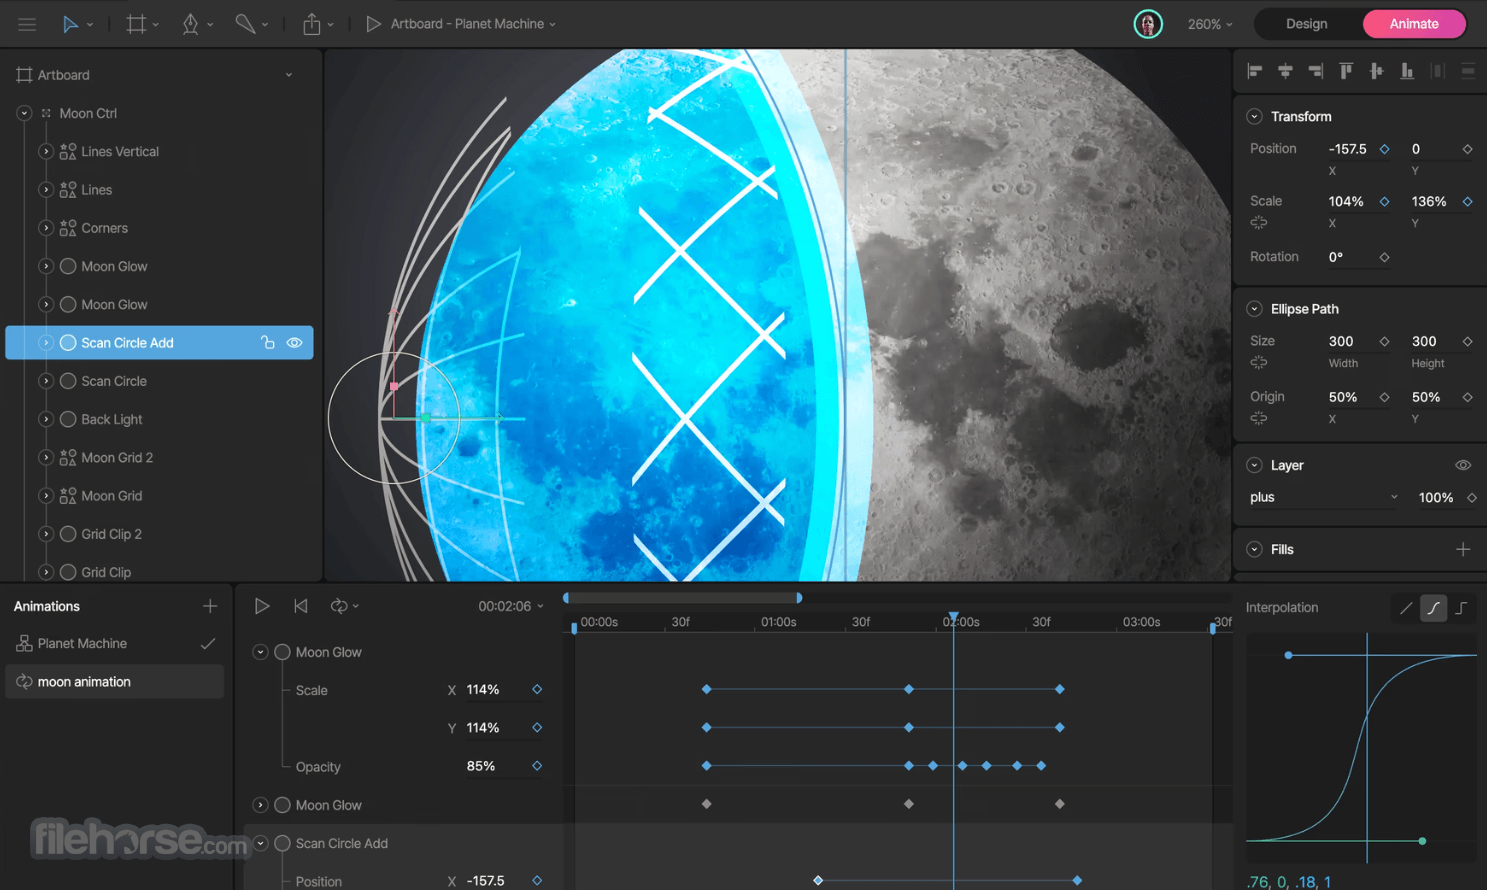This screenshot has height=890, width=1487.
Task: Add a new animation
Action: point(210,607)
